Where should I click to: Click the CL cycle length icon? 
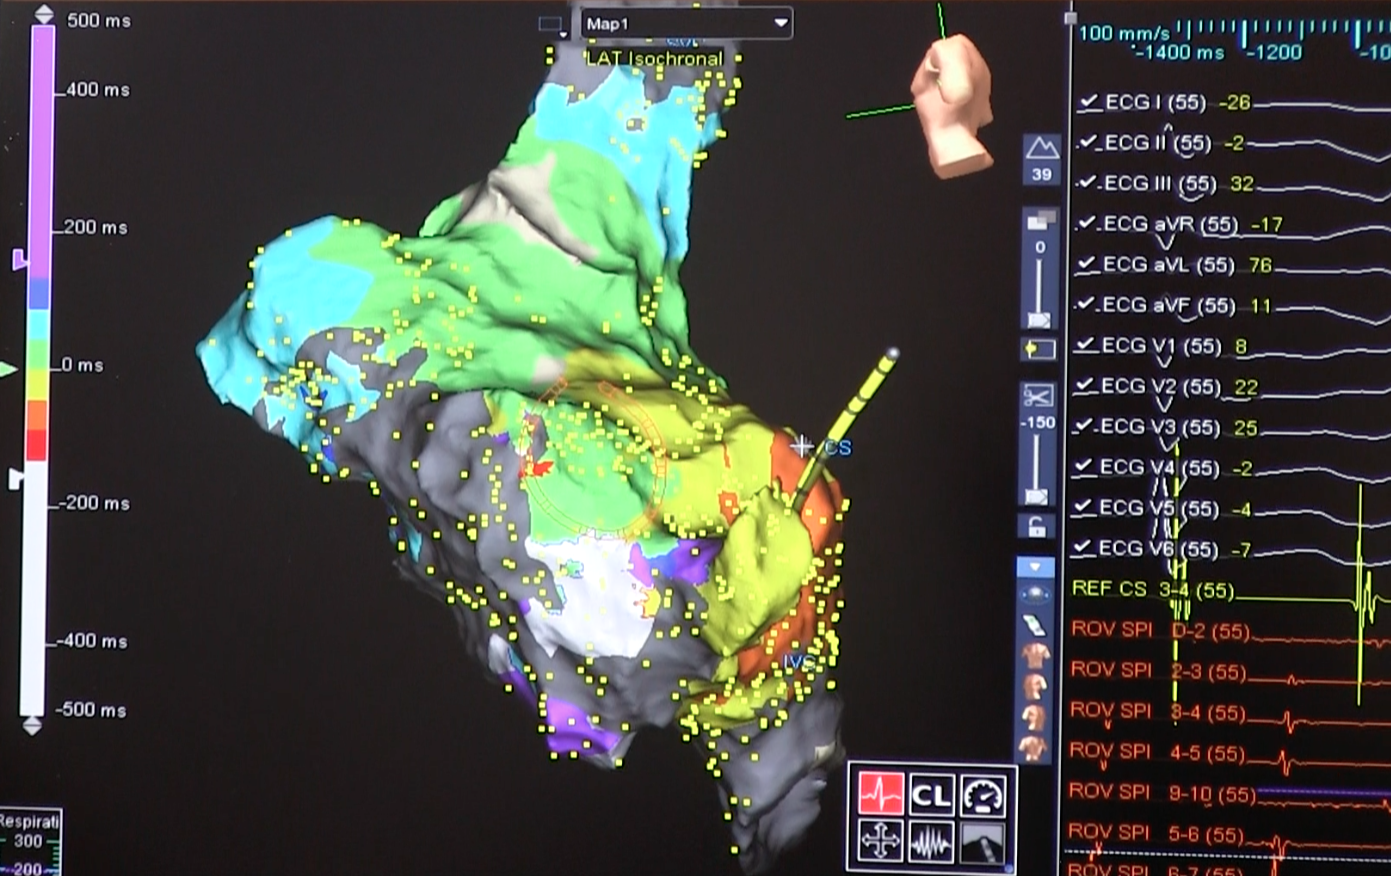pyautogui.click(x=930, y=796)
